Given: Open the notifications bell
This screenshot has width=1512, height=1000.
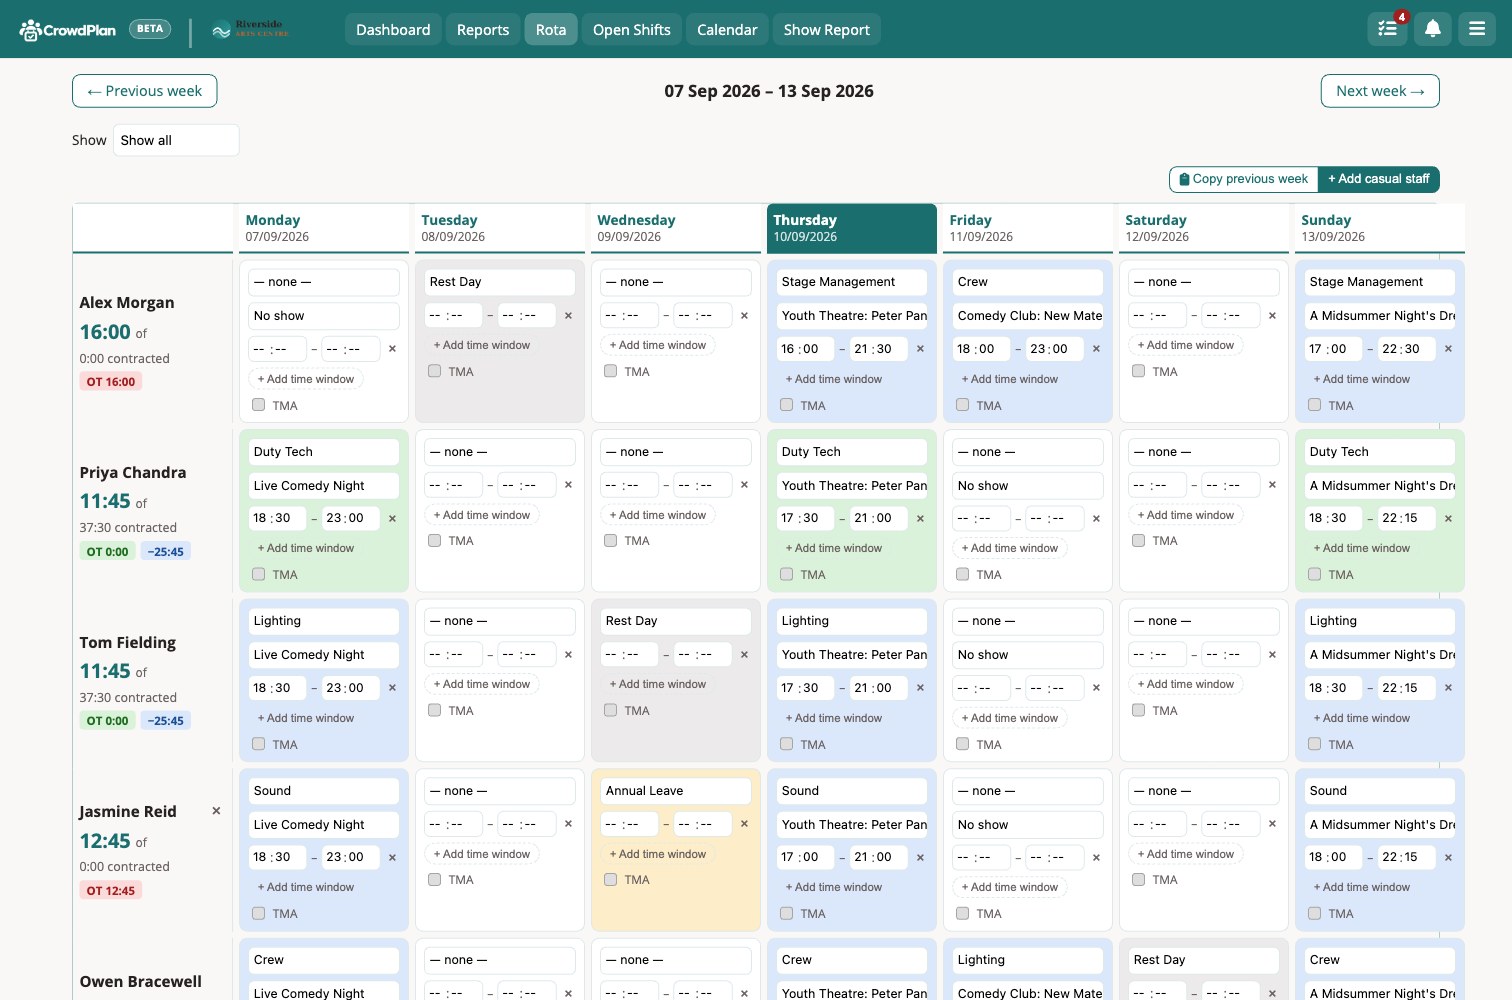Looking at the screenshot, I should pyautogui.click(x=1433, y=29).
